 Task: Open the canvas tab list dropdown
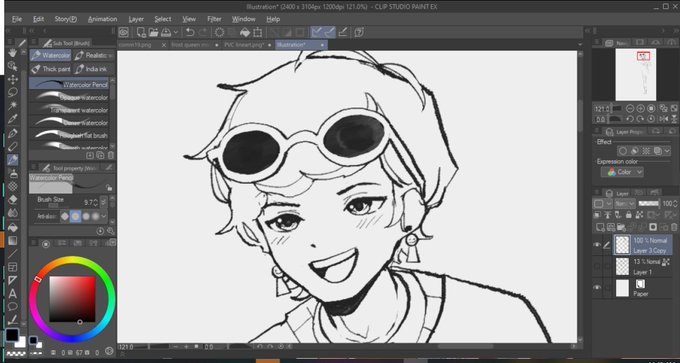tap(580, 45)
